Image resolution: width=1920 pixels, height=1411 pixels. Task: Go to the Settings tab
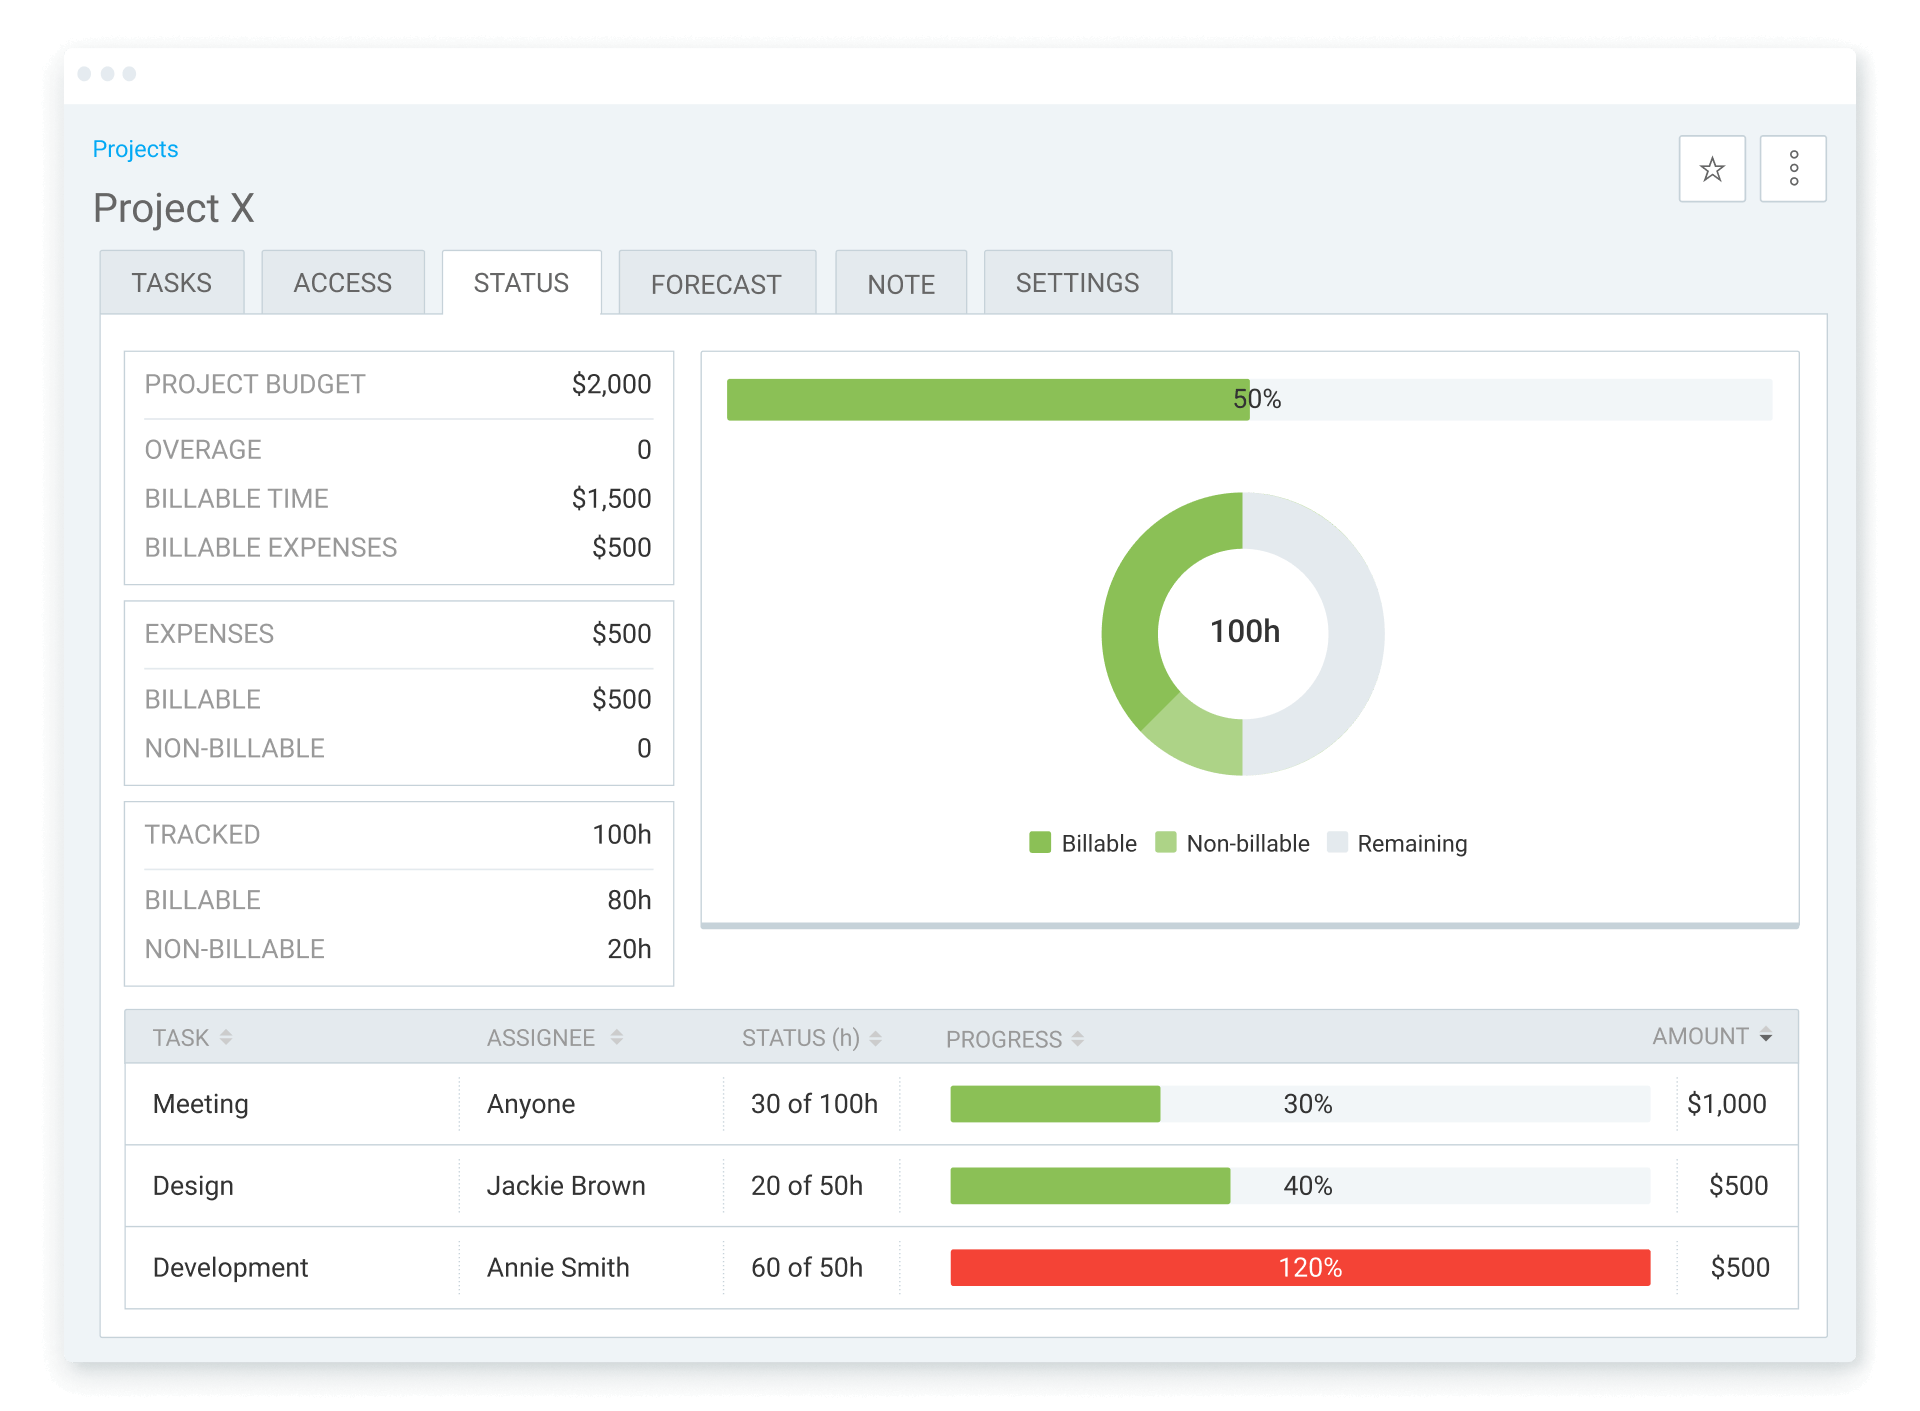point(1077,283)
